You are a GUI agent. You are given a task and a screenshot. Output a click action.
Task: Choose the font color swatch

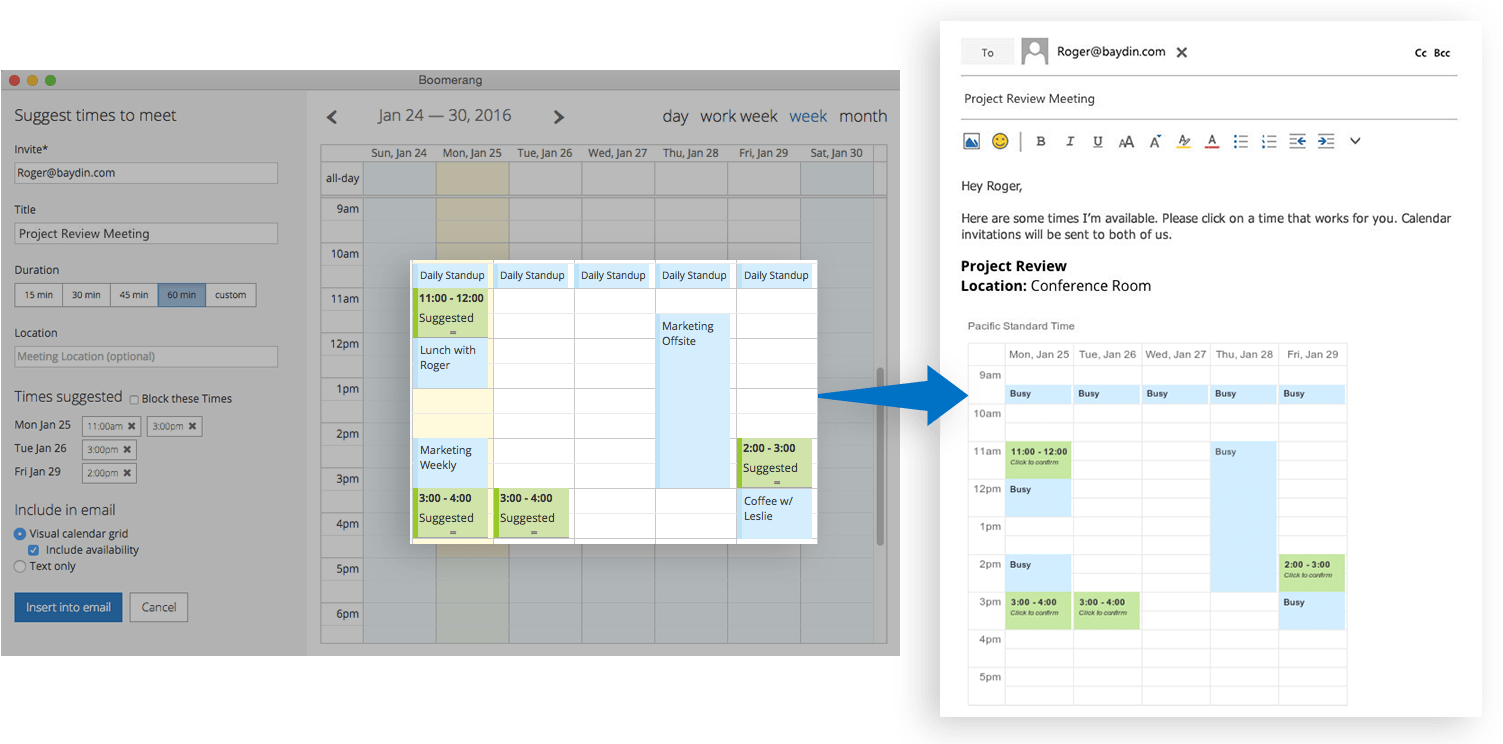tap(1212, 141)
